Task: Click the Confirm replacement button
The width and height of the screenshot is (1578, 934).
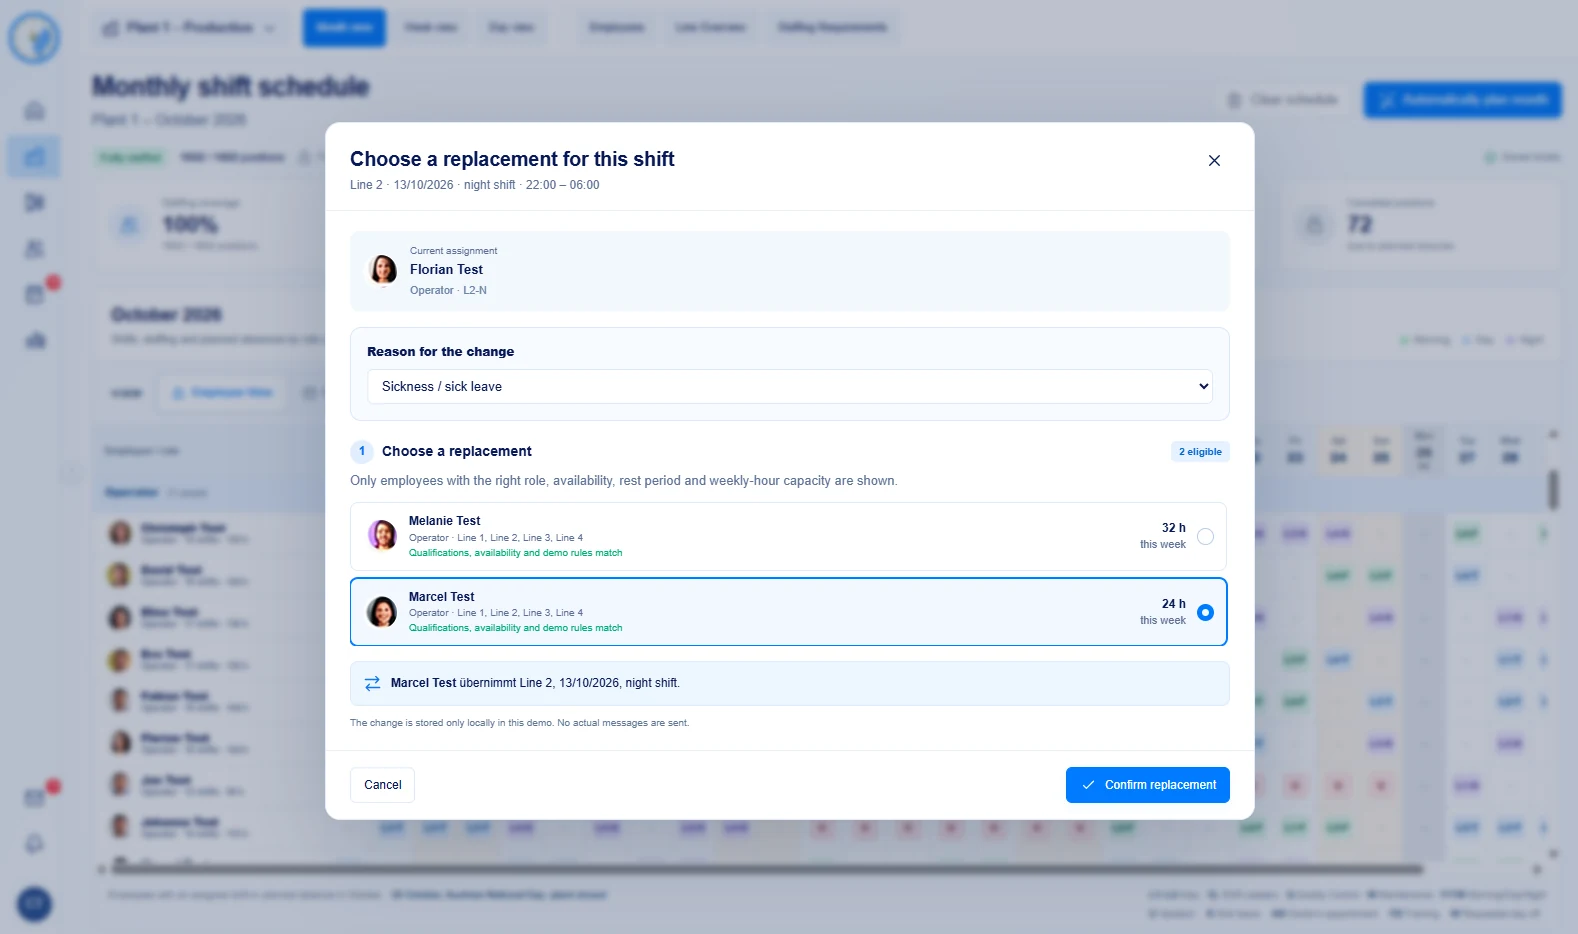Action: click(x=1147, y=785)
